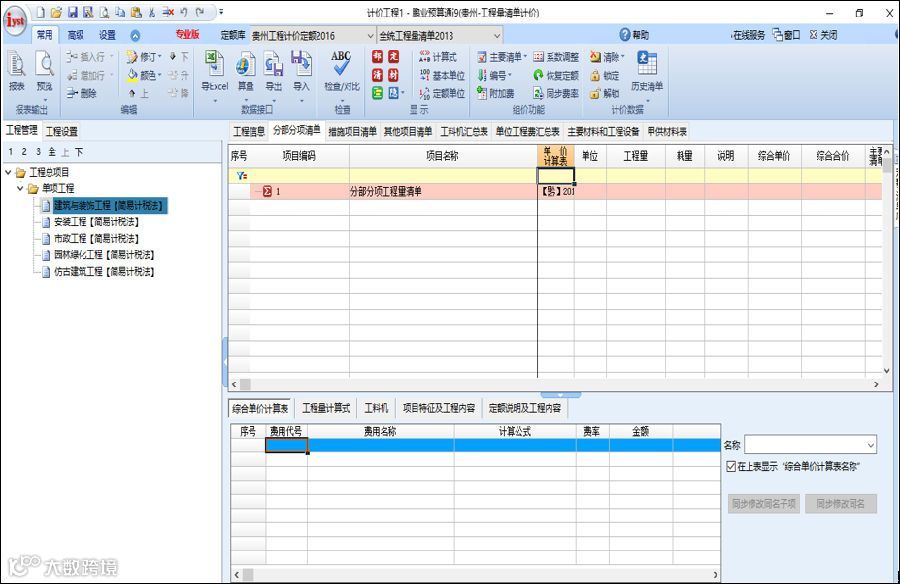900x584 pixels.
Task: Open the 工料机汇总表 tab
Action: (x=464, y=132)
